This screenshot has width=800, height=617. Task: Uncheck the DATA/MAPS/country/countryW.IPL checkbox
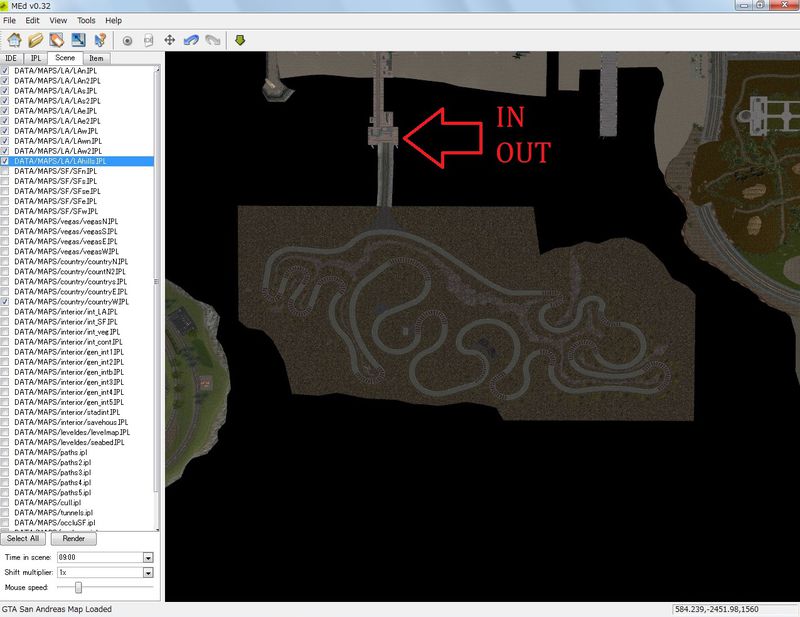point(5,302)
